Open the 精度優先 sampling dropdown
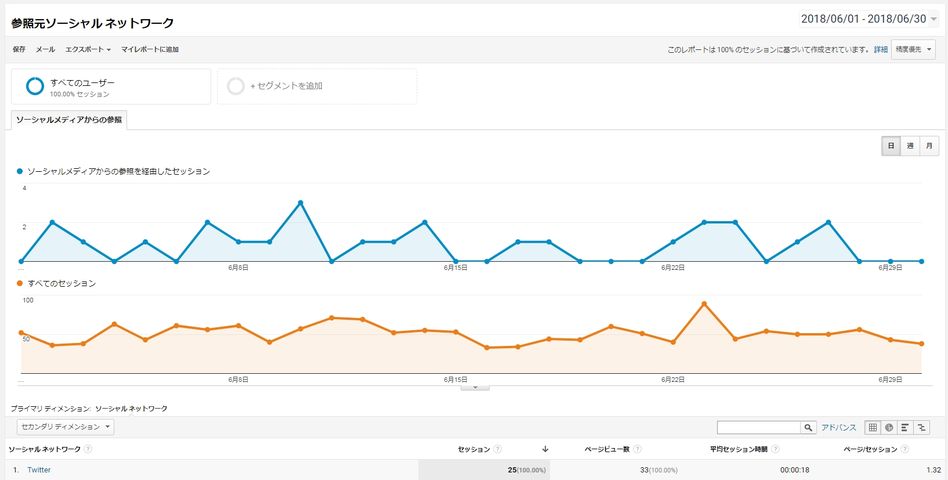Screen dimensions: 948x480 913,49
